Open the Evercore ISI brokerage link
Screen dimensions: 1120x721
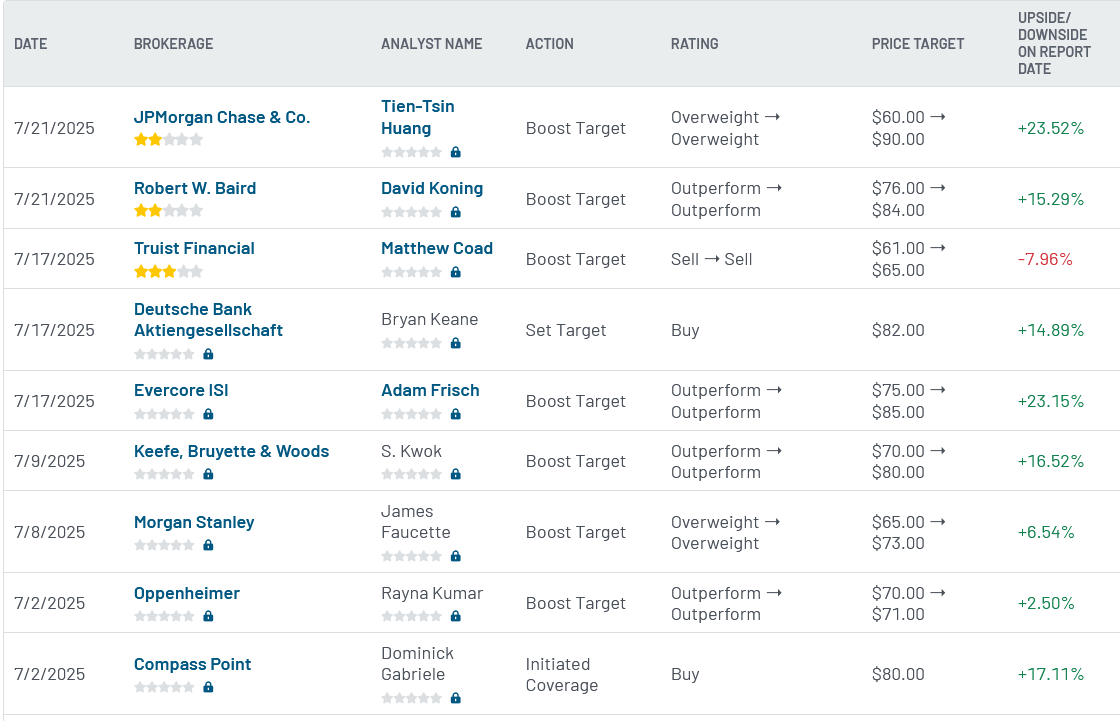(181, 390)
